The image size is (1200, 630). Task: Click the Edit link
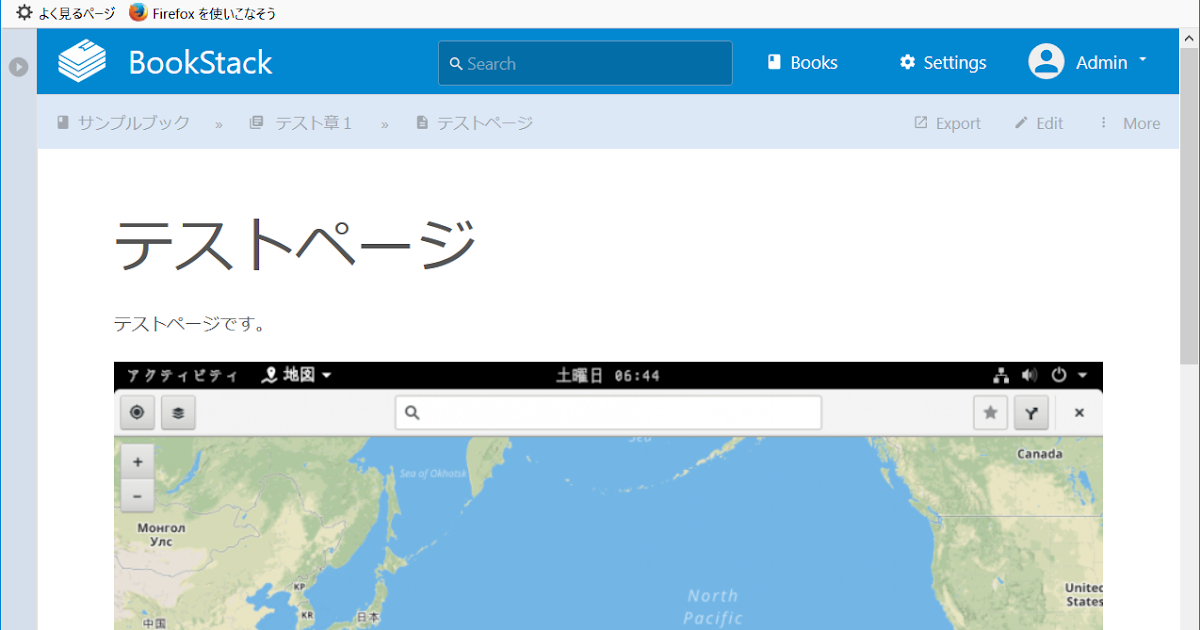point(1038,122)
